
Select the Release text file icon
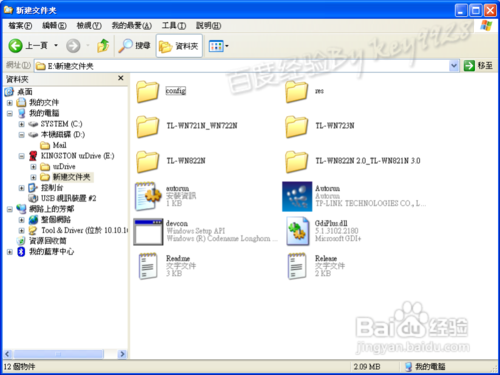(297, 266)
